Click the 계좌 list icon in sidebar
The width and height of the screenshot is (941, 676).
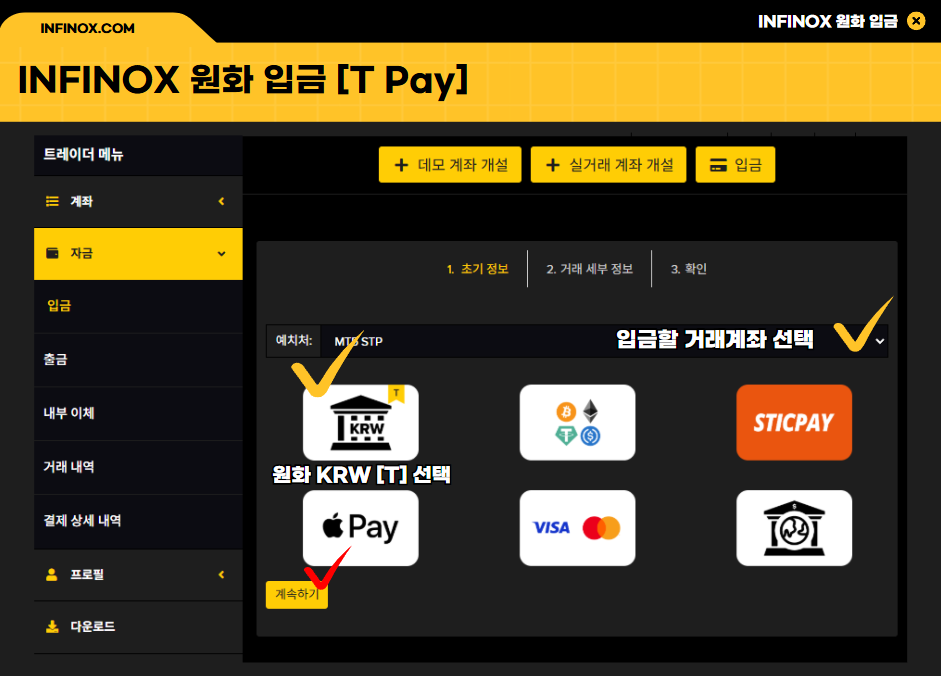pyautogui.click(x=52, y=201)
